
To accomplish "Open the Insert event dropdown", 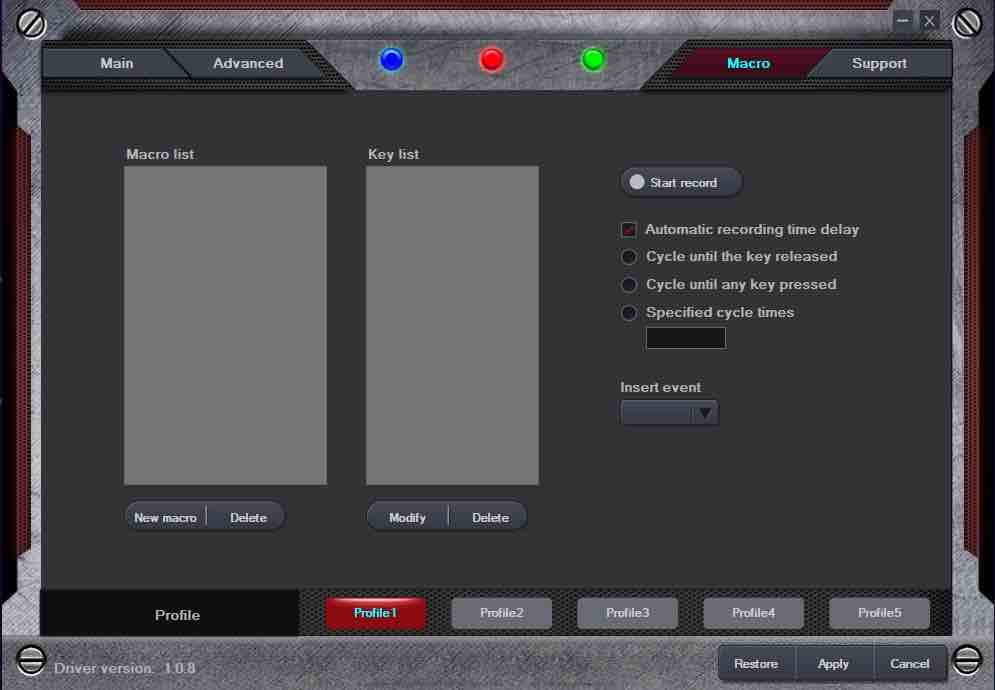I will (x=669, y=412).
